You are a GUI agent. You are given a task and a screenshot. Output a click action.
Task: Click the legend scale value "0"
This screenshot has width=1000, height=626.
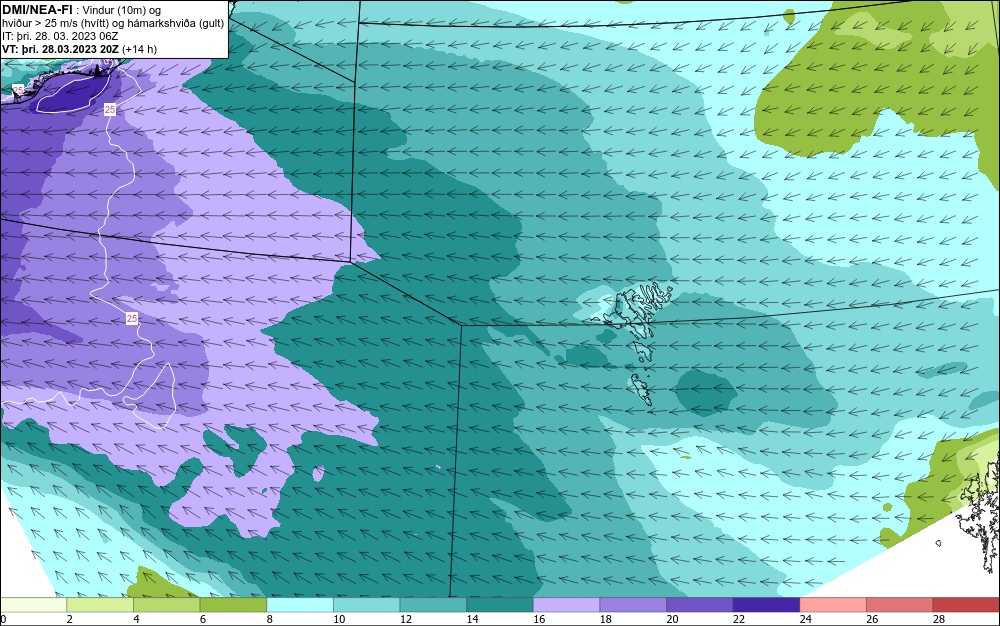pyautogui.click(x=3, y=619)
